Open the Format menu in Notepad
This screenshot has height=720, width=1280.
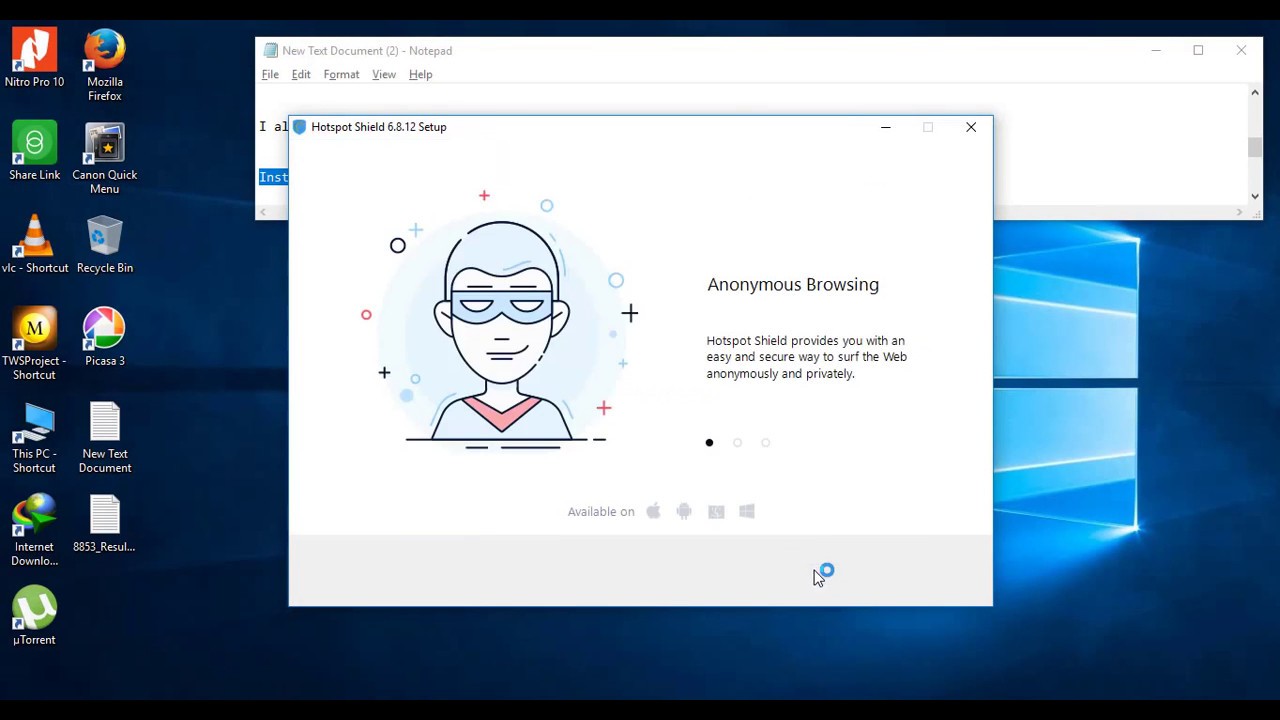[341, 75]
